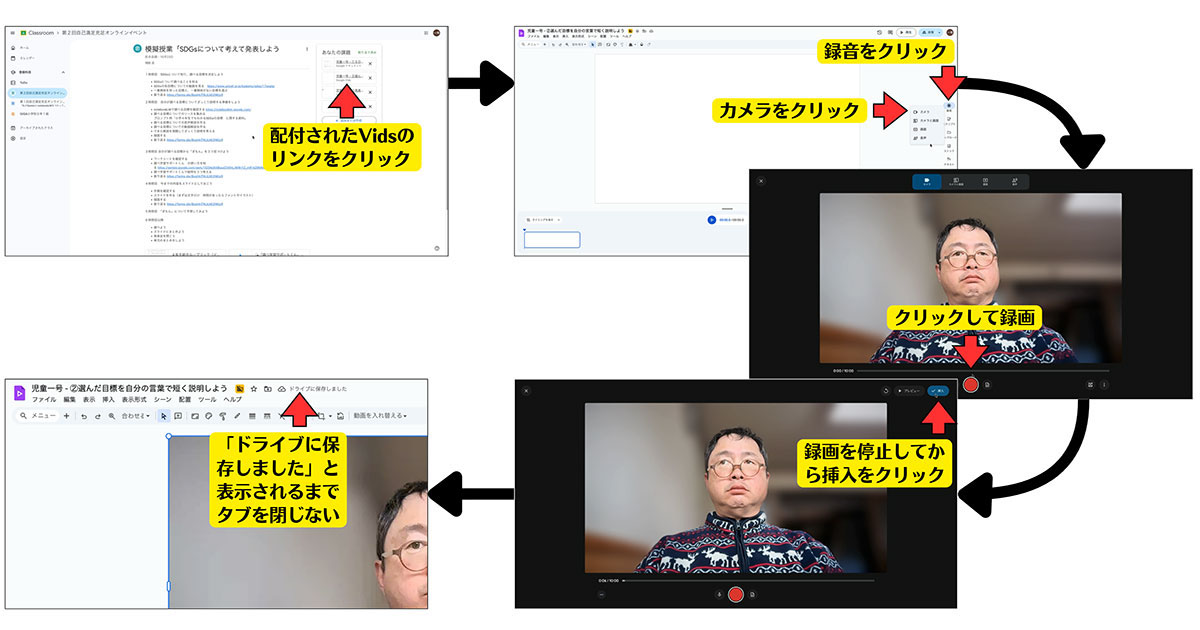Click the undo arrow in the Vids toolbar

point(84,415)
